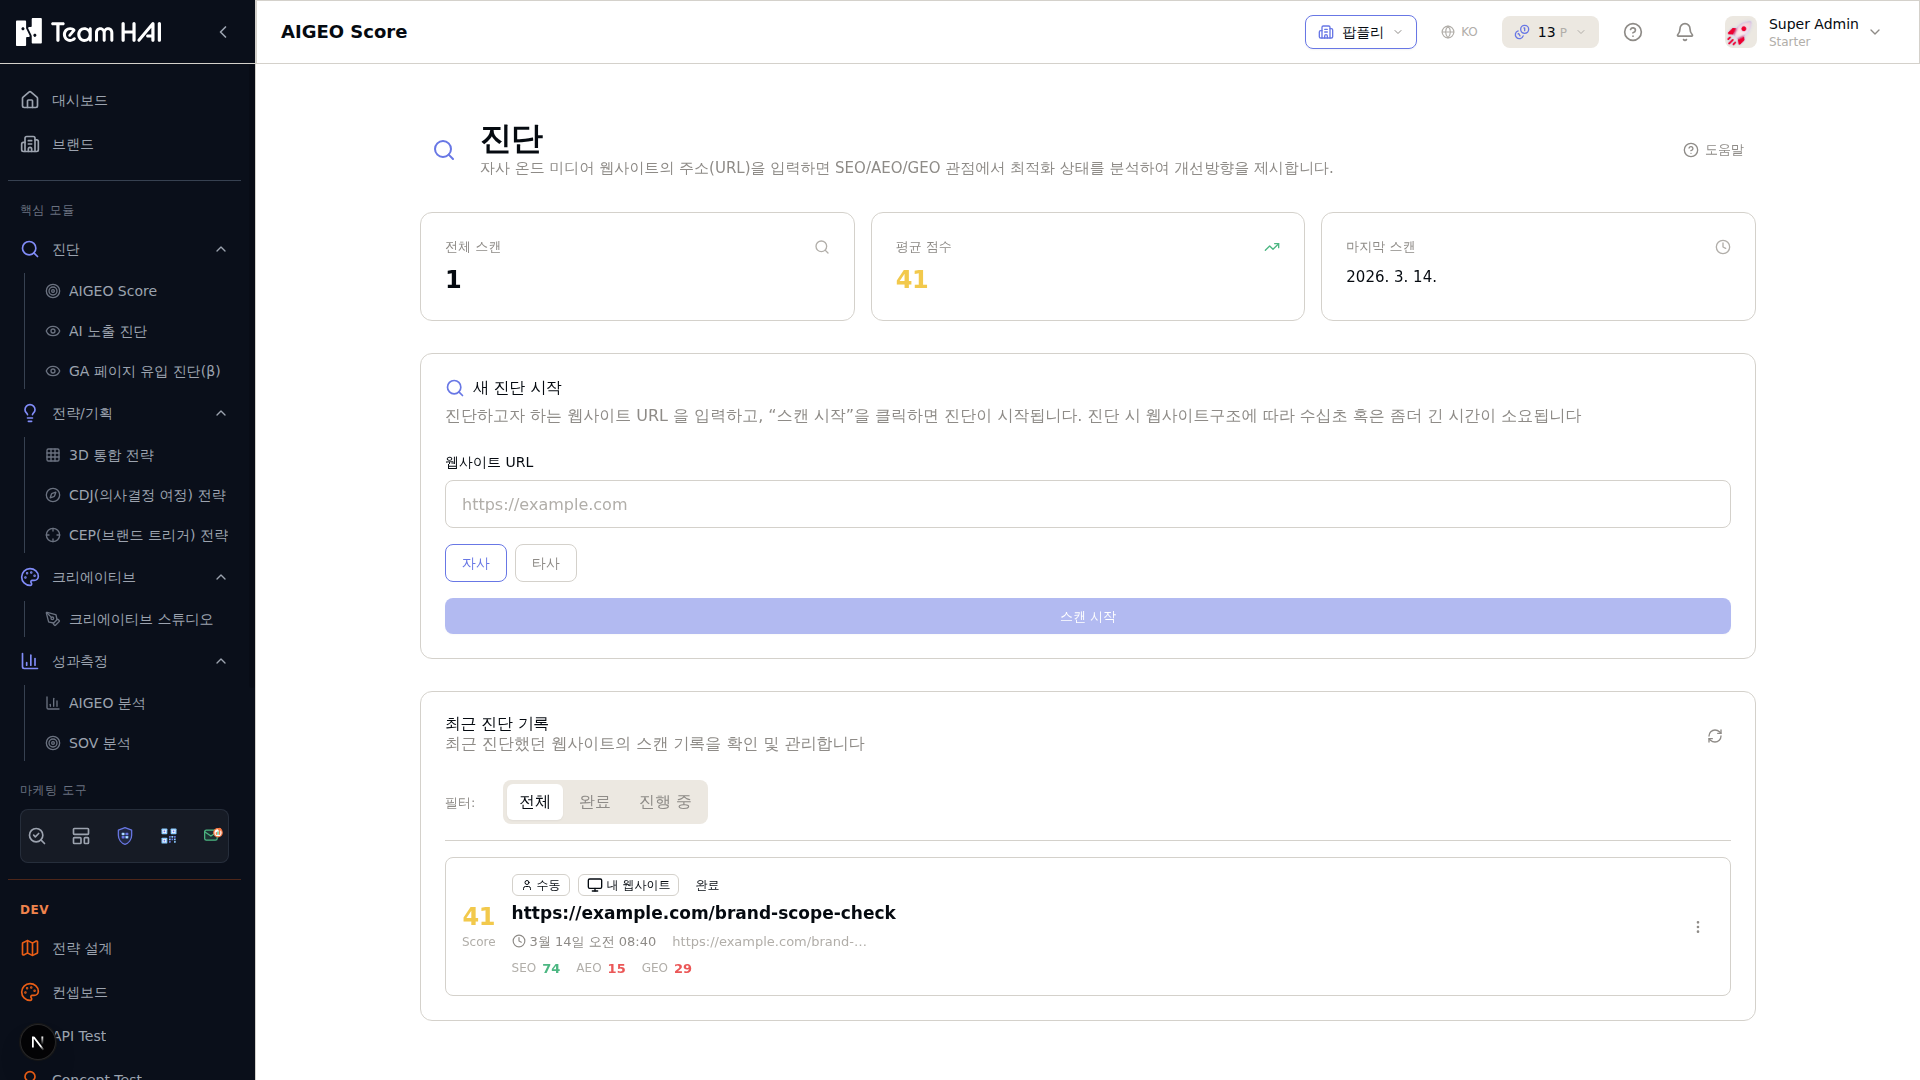1920x1080 pixels.
Task: Click the truncated https://example.com/brand-… URL
Action: click(769, 942)
